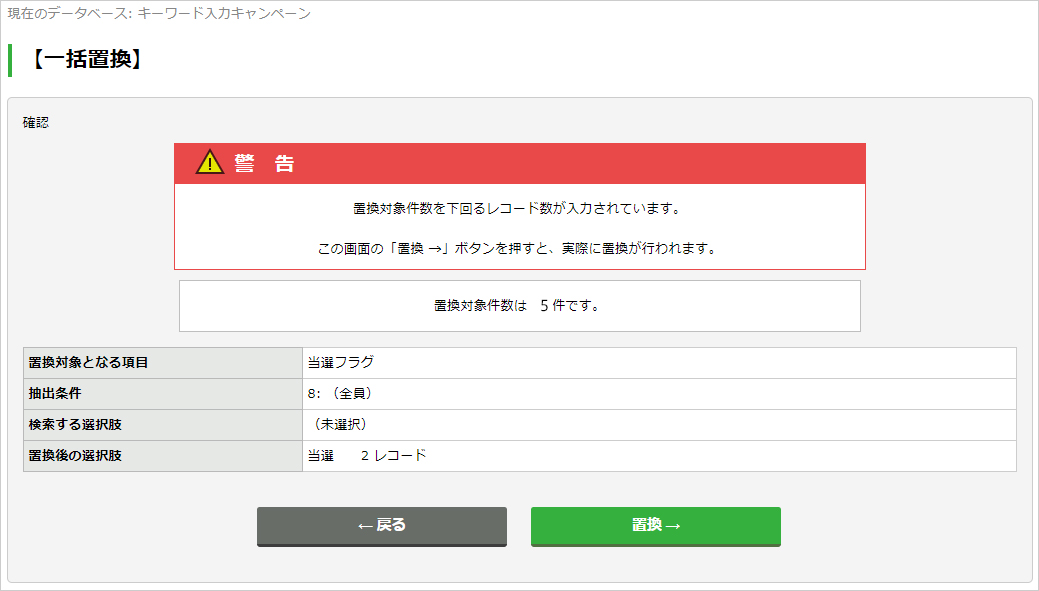This screenshot has width=1039, height=591.
Task: Click the 抽出条件 row header
Action: point(163,394)
